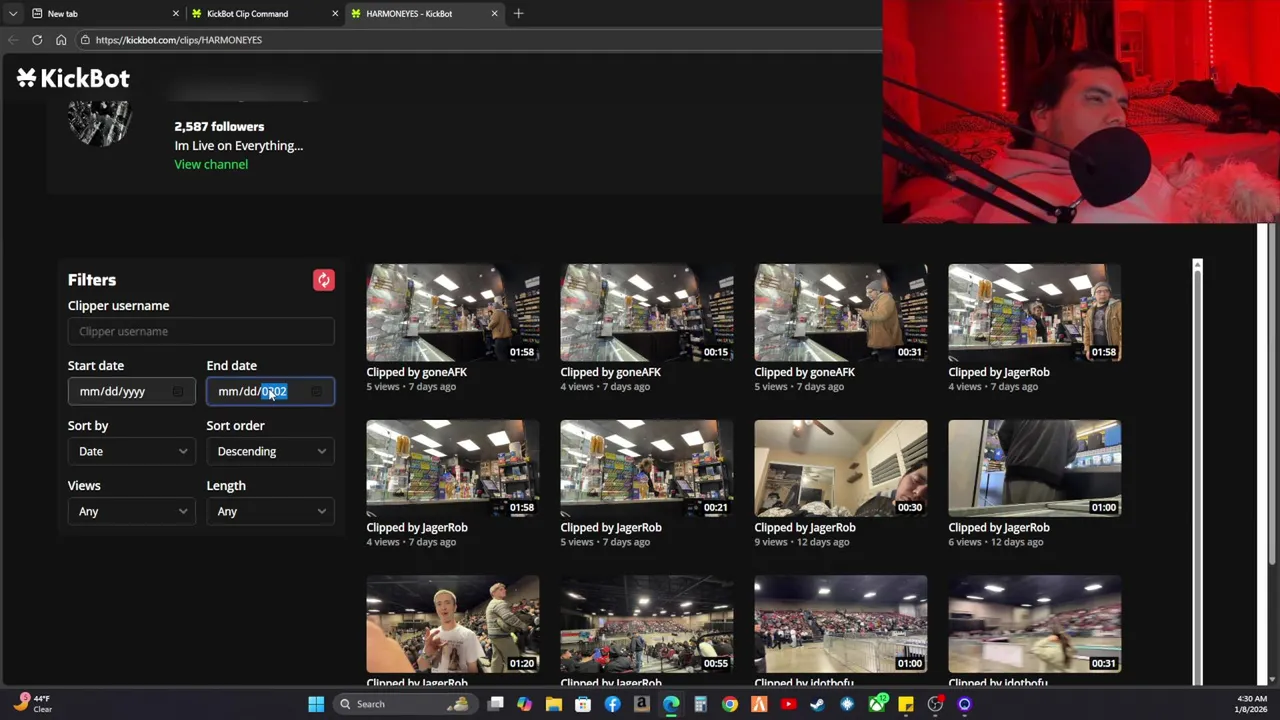
Task: Open Xbox app from the taskbar
Action: click(876, 704)
